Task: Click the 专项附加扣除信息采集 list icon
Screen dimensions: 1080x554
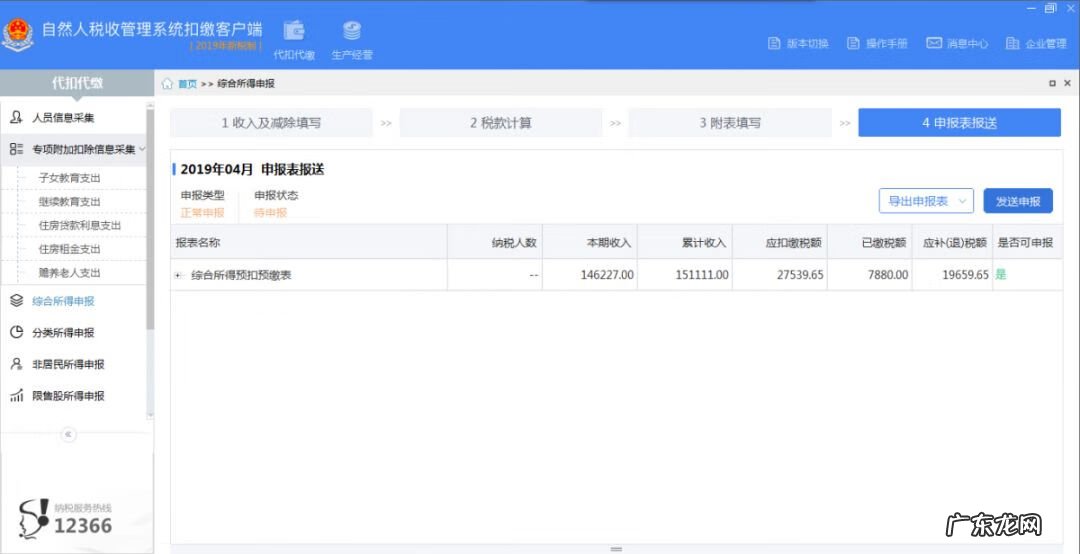Action: click(x=17, y=149)
